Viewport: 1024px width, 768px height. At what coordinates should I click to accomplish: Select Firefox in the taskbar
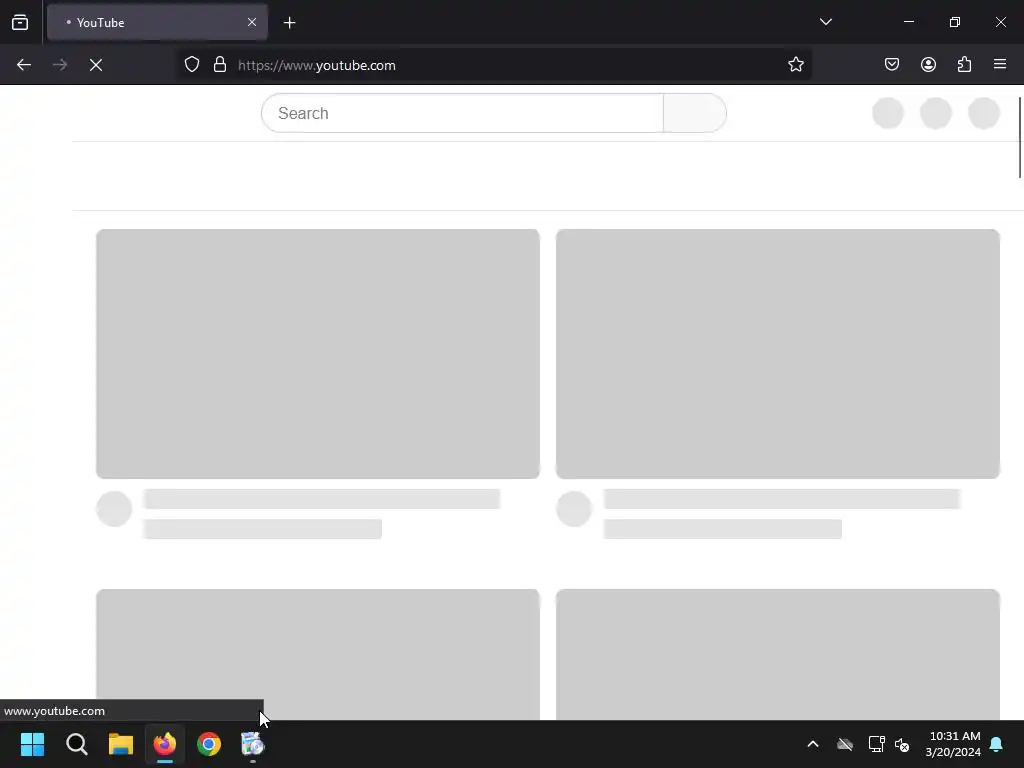pos(165,744)
